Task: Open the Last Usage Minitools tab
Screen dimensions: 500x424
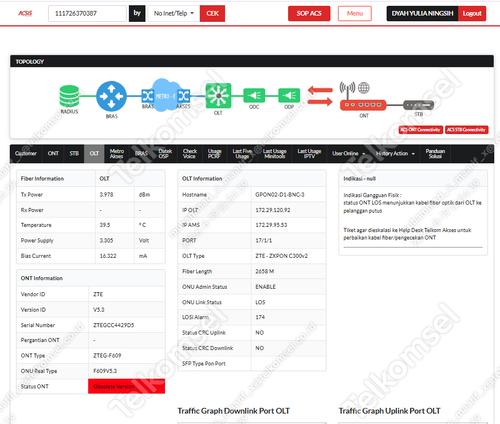Action: point(275,153)
